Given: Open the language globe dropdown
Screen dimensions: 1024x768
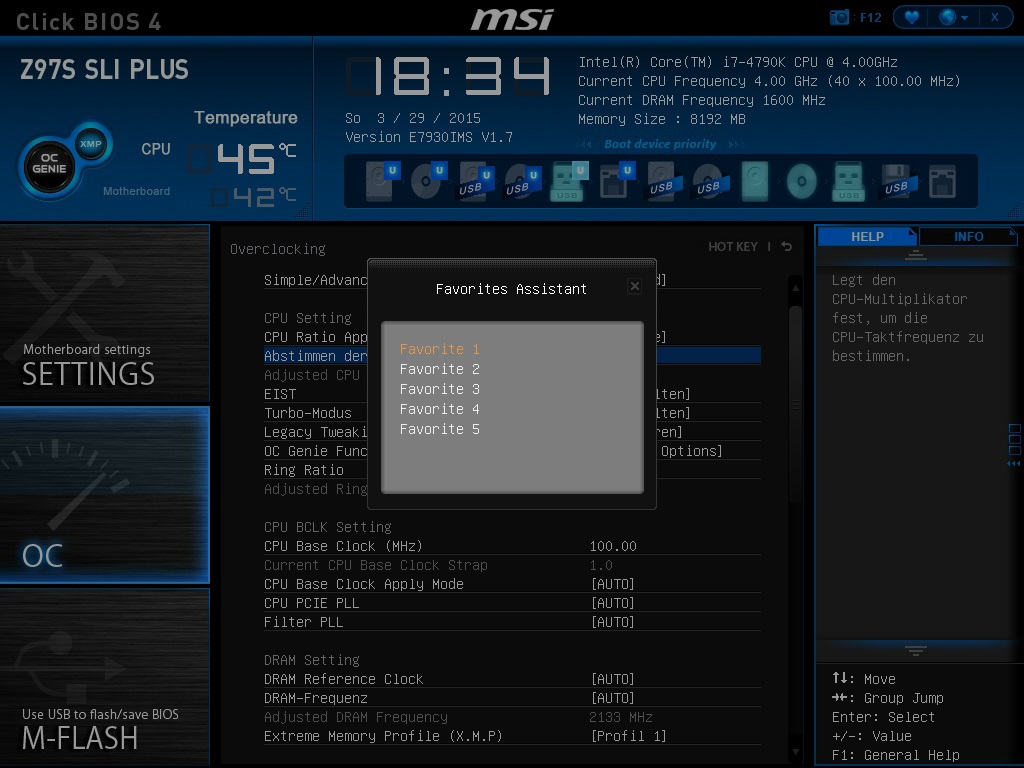Looking at the screenshot, I should [953, 17].
